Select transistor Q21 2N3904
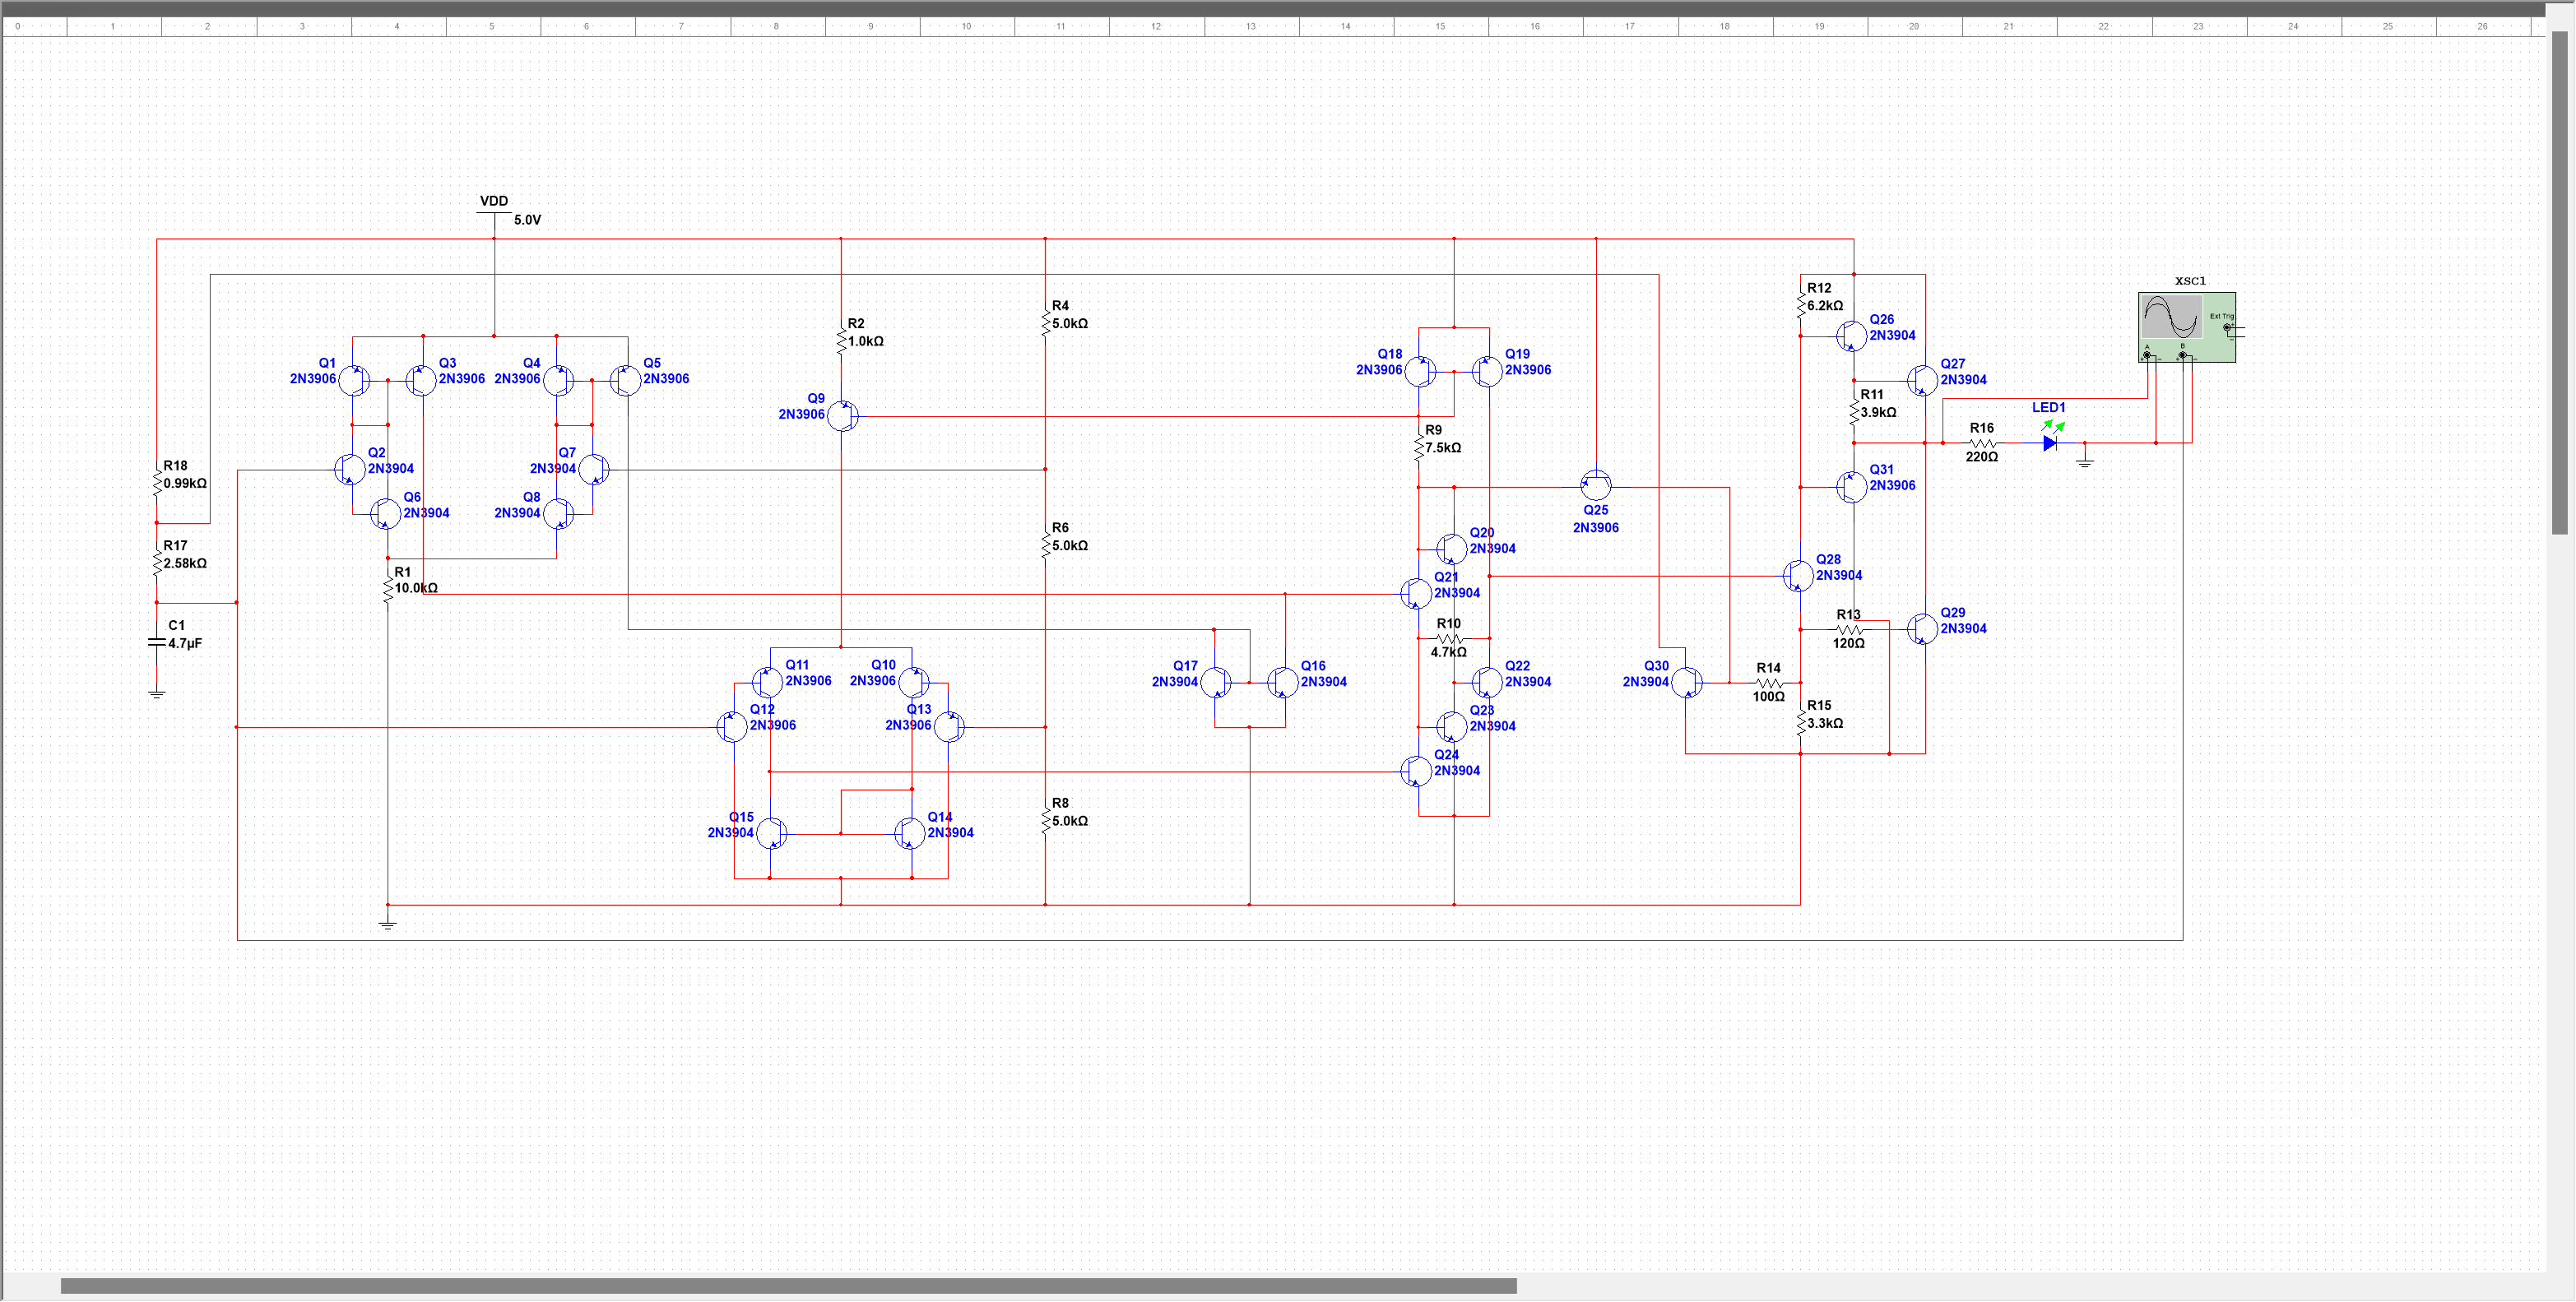Screen dimensions: 2576x1302 pos(1417,594)
